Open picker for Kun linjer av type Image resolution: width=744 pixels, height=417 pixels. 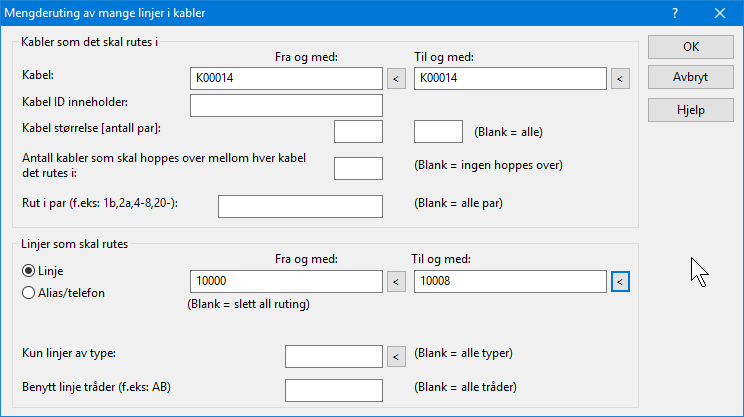pos(396,357)
